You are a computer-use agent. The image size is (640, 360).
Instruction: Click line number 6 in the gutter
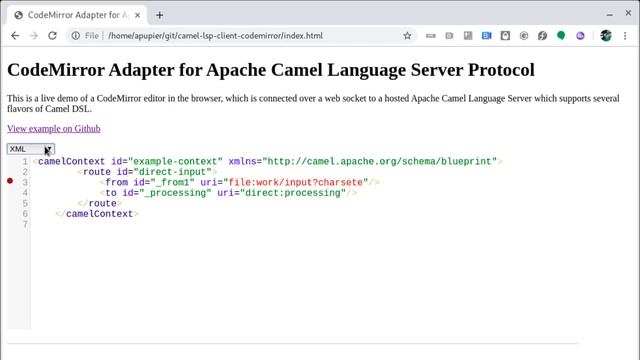click(25, 214)
